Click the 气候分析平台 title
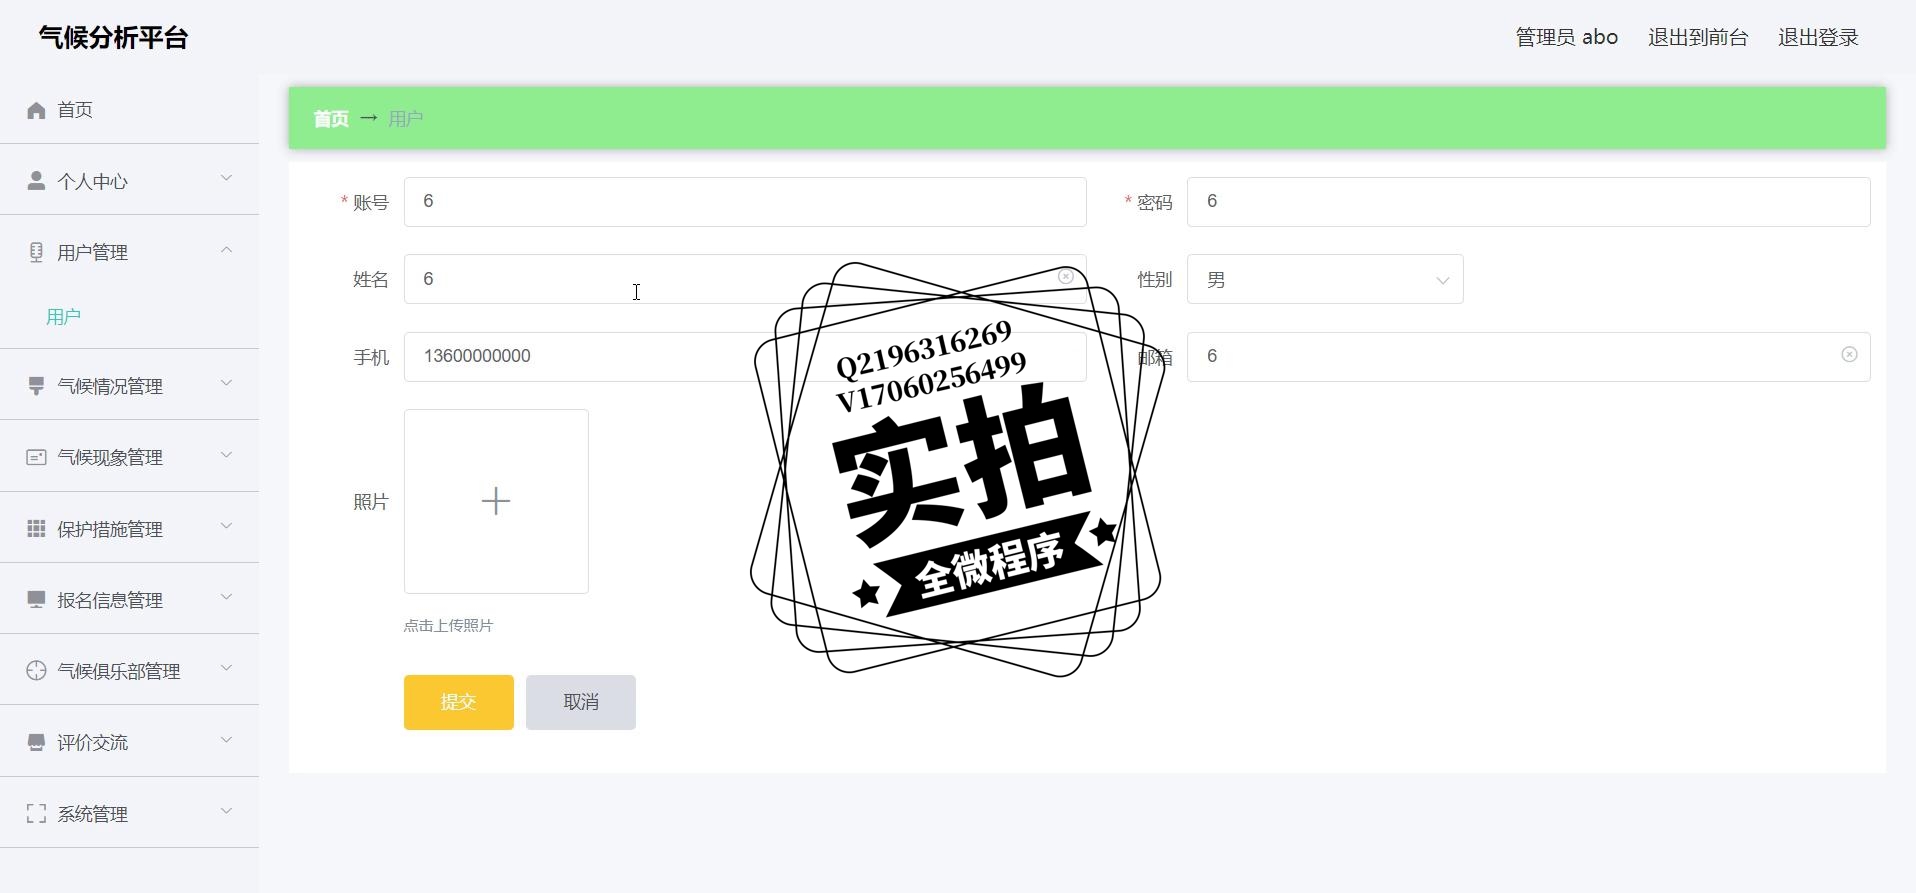 coord(113,38)
